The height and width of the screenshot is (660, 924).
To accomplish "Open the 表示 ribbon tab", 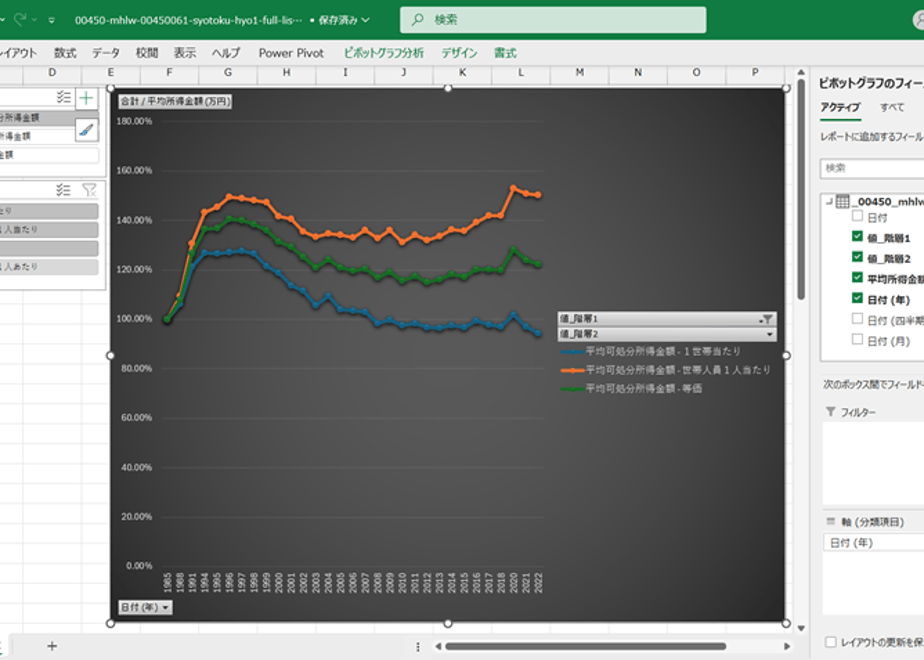I will tap(185, 53).
